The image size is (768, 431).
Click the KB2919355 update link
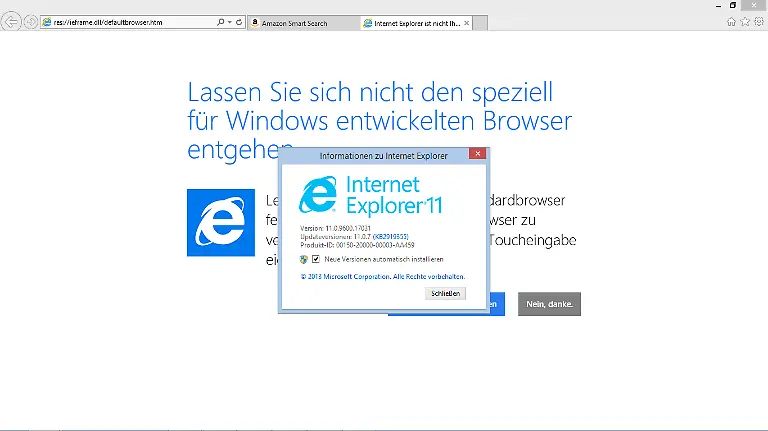[x=390, y=237]
